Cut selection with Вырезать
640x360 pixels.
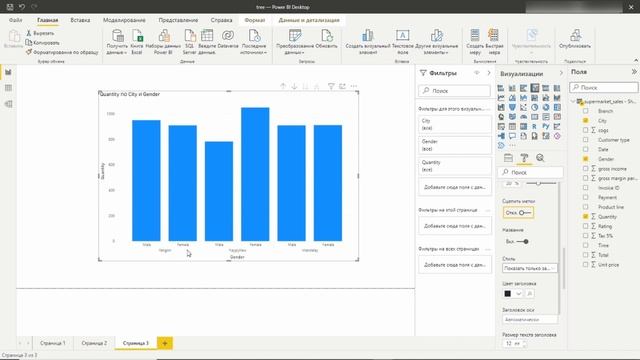pyautogui.click(x=40, y=33)
